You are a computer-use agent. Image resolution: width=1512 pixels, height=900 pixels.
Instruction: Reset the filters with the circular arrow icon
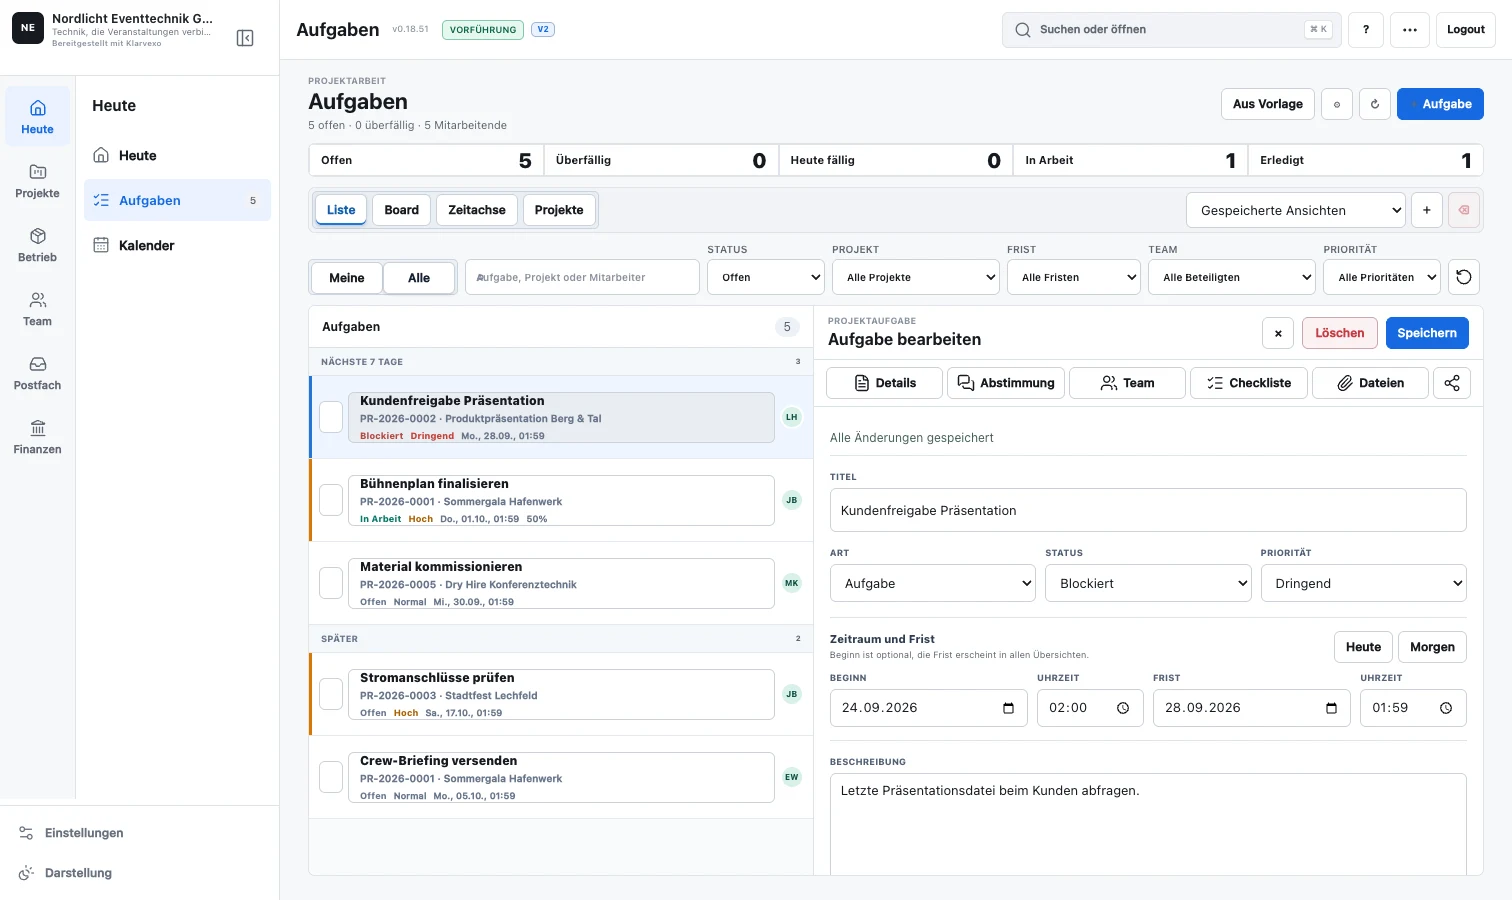pyautogui.click(x=1464, y=277)
